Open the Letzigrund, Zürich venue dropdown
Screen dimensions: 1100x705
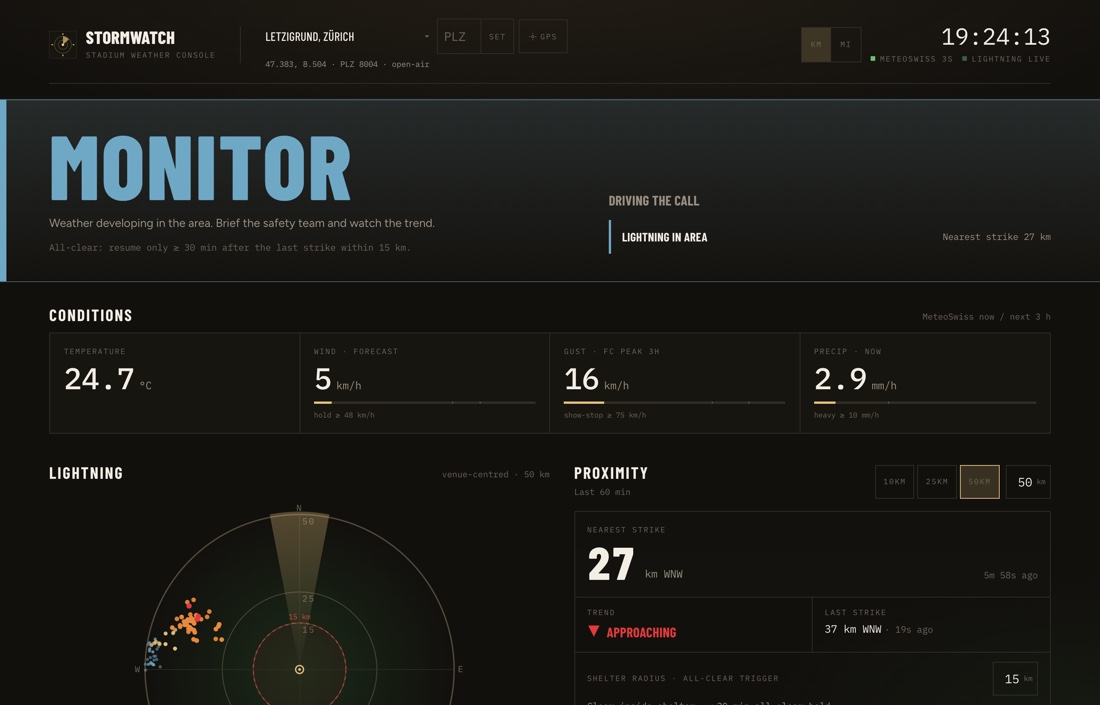pos(347,36)
